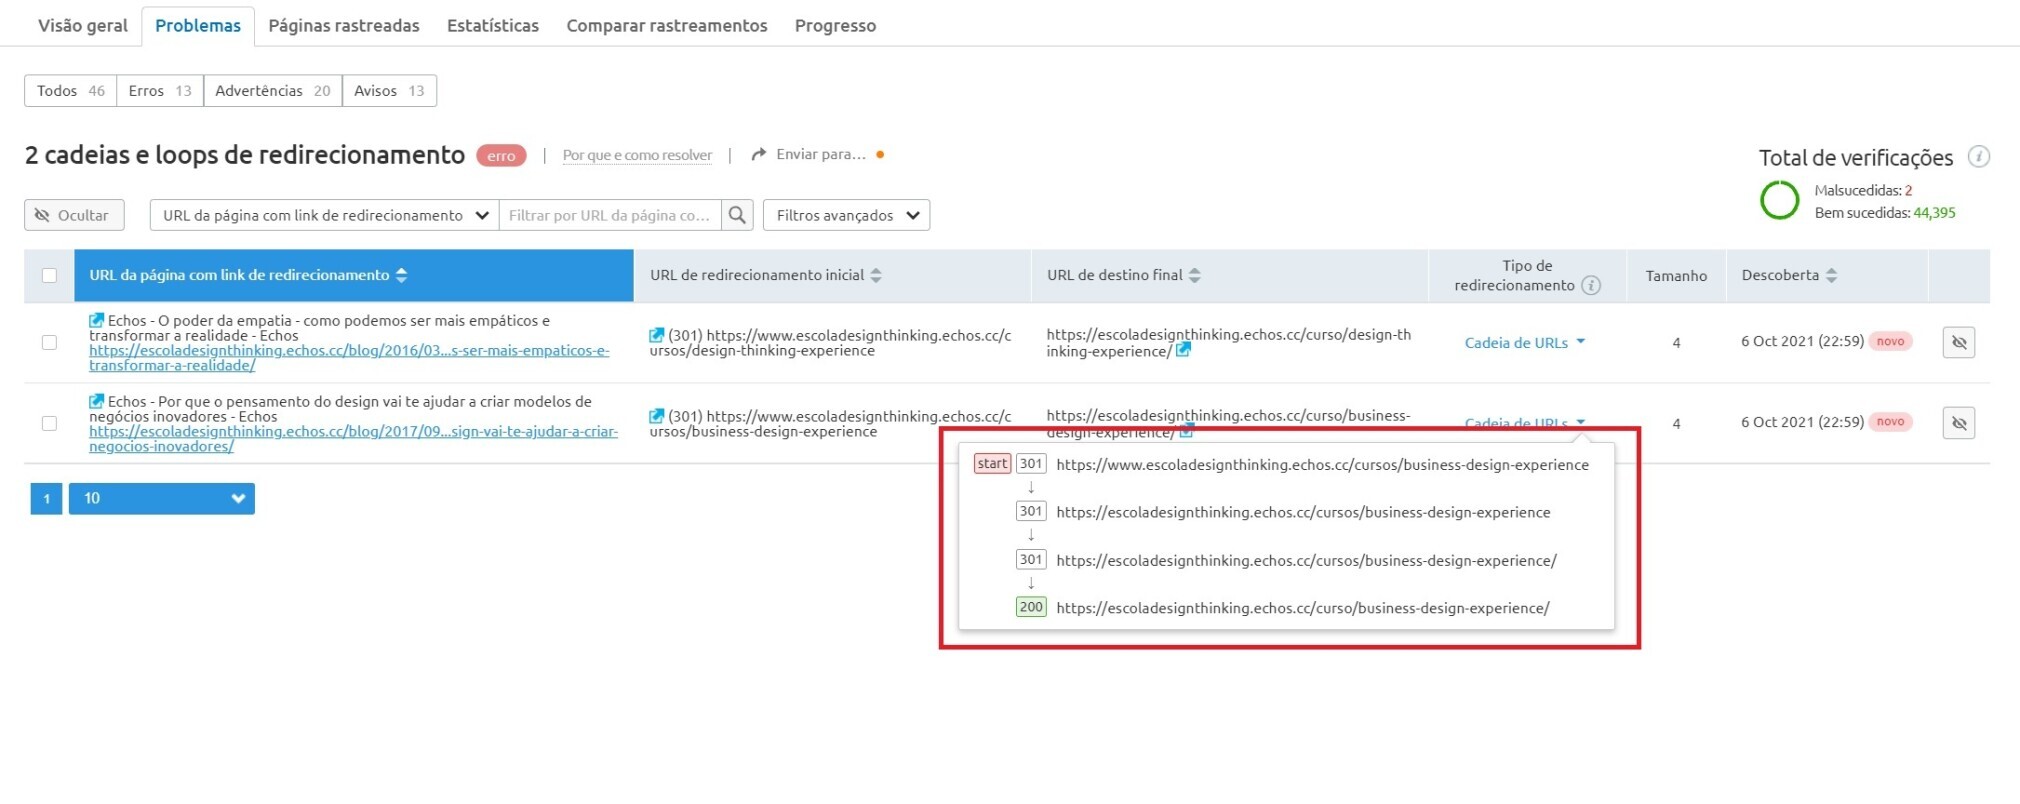Expand Cadeia de URLs in first row
Viewport: 2020px width, 804px height.
pos(1524,342)
